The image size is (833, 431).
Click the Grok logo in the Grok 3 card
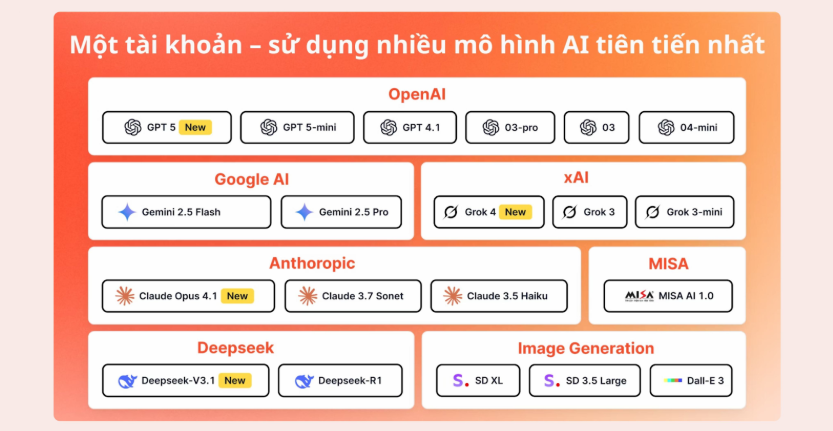coord(569,213)
